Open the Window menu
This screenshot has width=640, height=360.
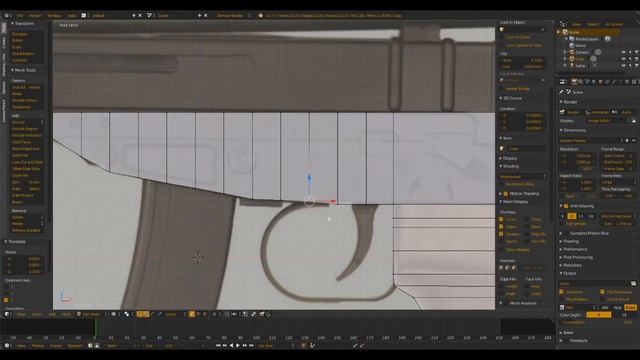(x=54, y=16)
